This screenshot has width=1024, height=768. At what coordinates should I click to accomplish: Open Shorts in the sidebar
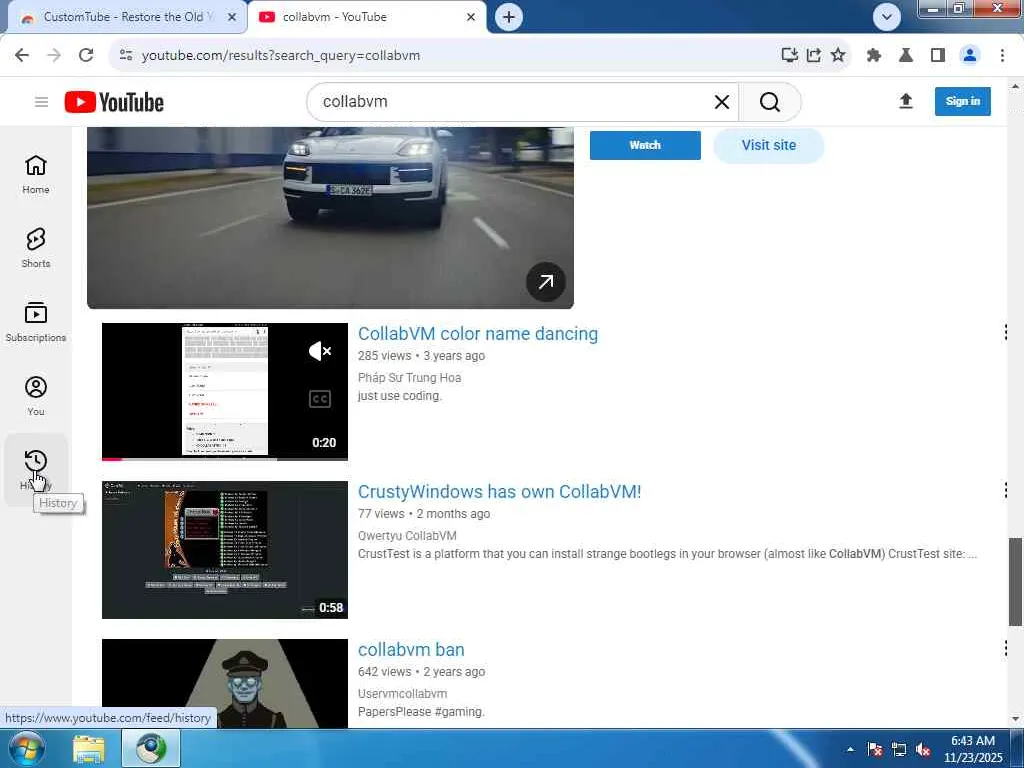pos(36,248)
